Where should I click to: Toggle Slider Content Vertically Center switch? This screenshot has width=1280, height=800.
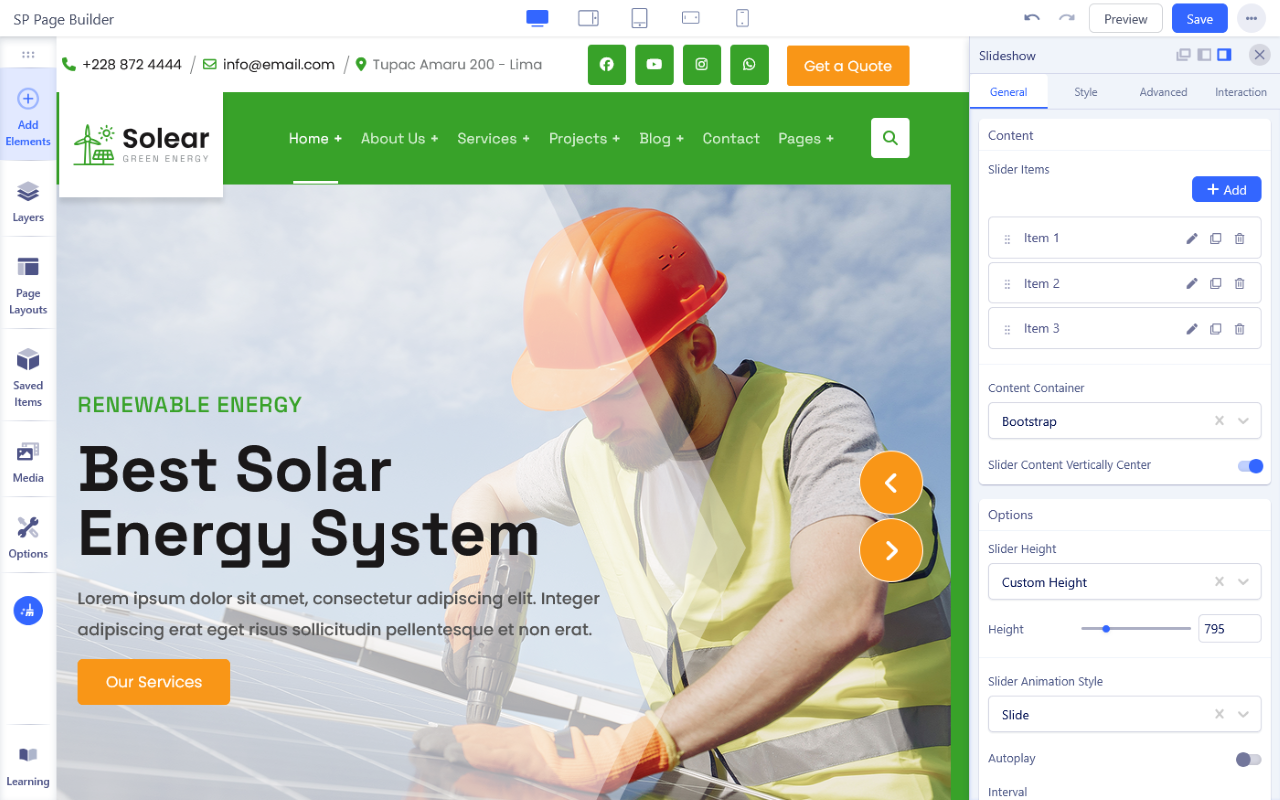1250,466
